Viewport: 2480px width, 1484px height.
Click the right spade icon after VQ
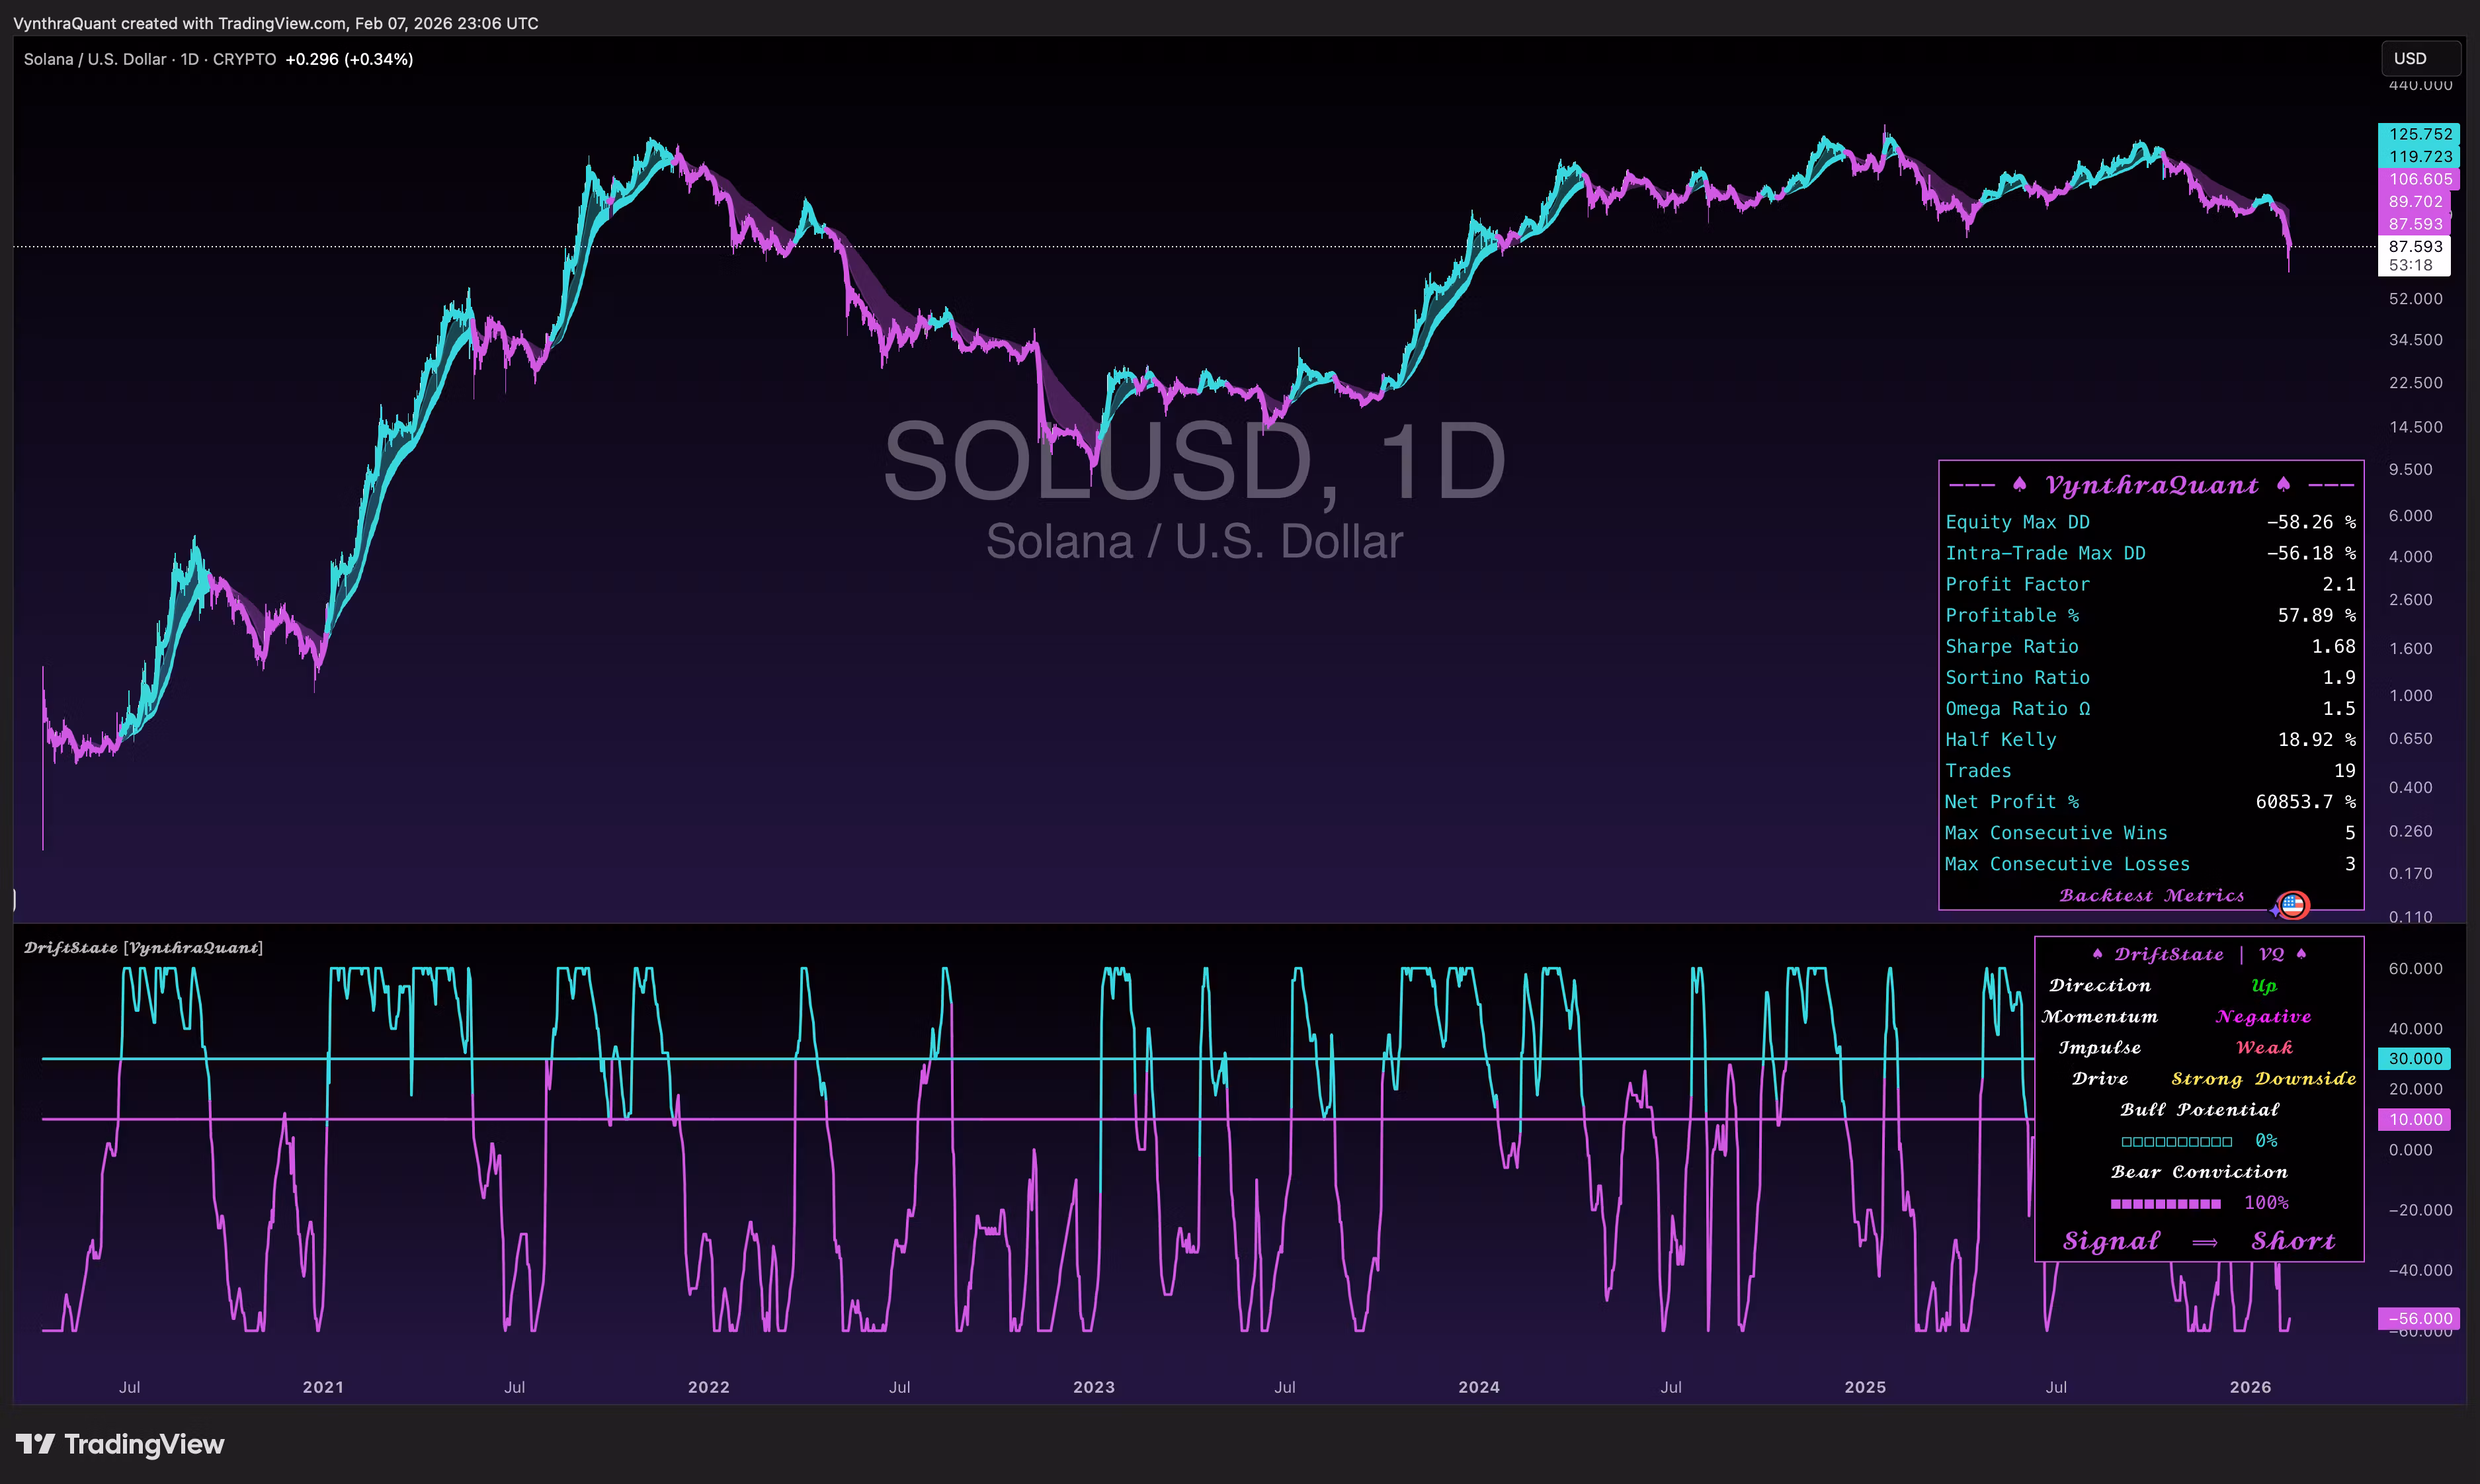coord(2301,954)
